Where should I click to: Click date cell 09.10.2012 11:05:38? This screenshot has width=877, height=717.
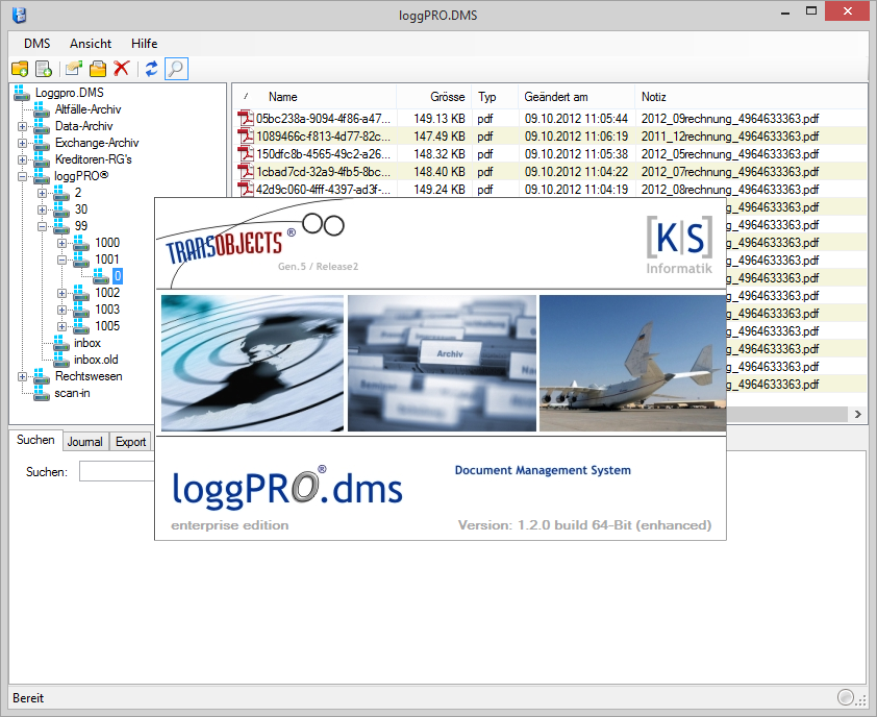point(576,154)
